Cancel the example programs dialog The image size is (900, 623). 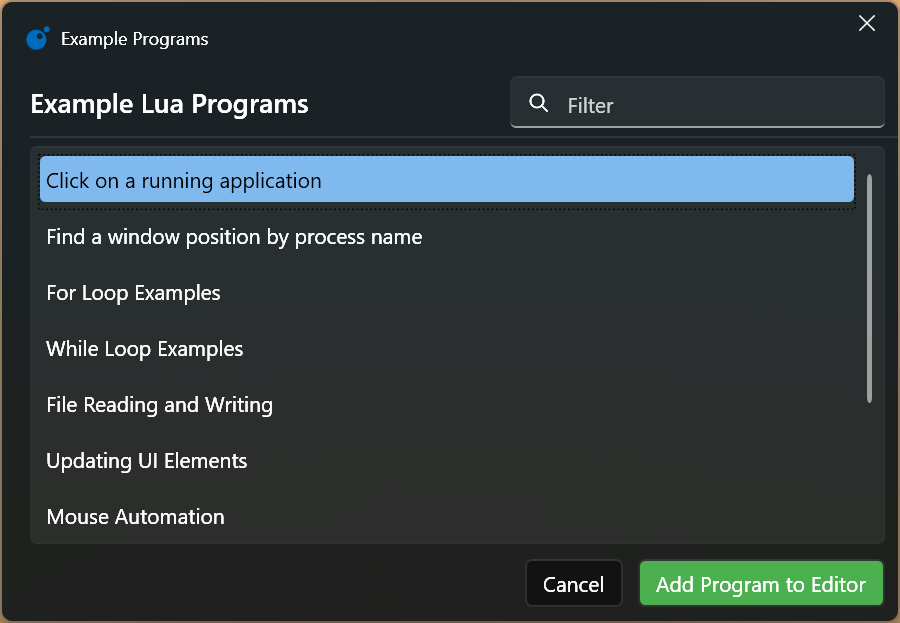[x=574, y=584]
